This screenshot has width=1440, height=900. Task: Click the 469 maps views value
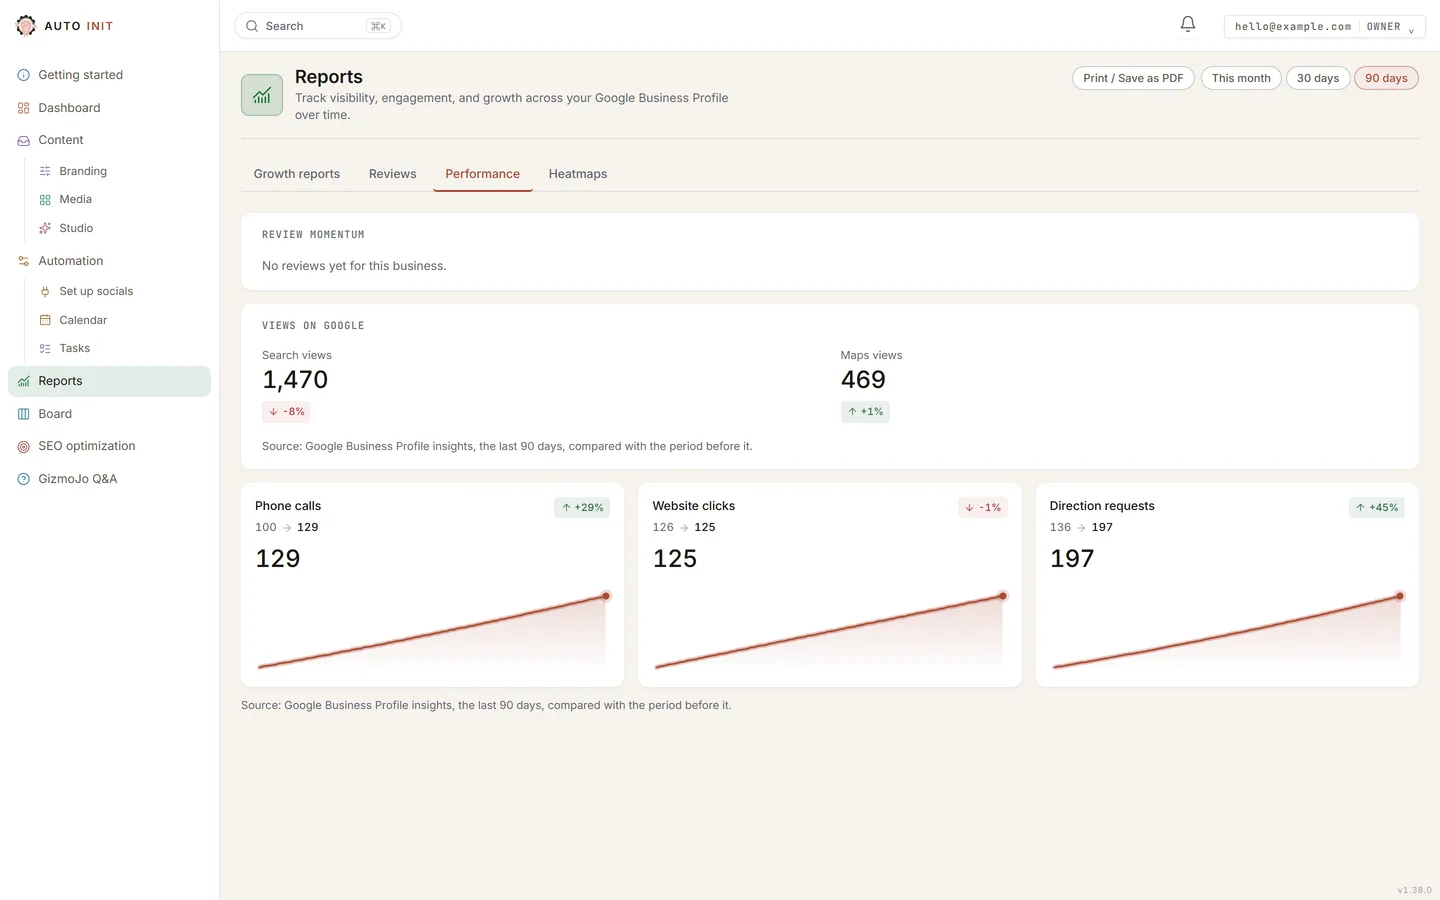[863, 380]
